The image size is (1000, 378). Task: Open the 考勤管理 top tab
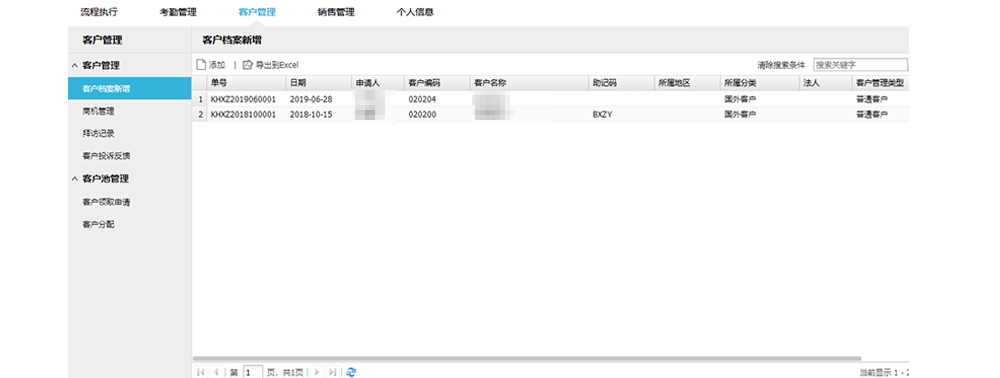(178, 12)
